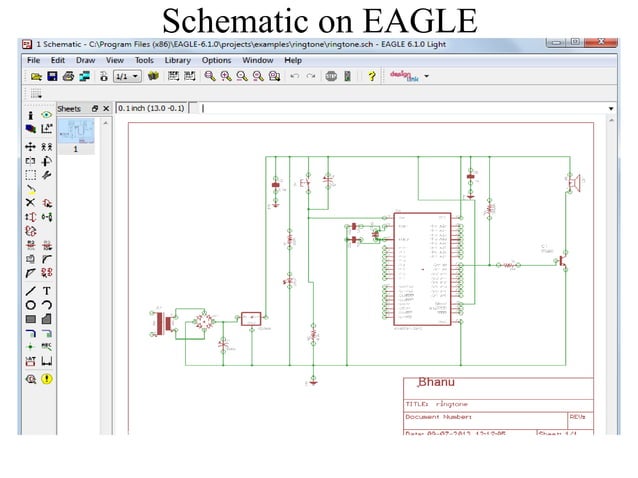Open help with the yellow question mark

click(371, 76)
